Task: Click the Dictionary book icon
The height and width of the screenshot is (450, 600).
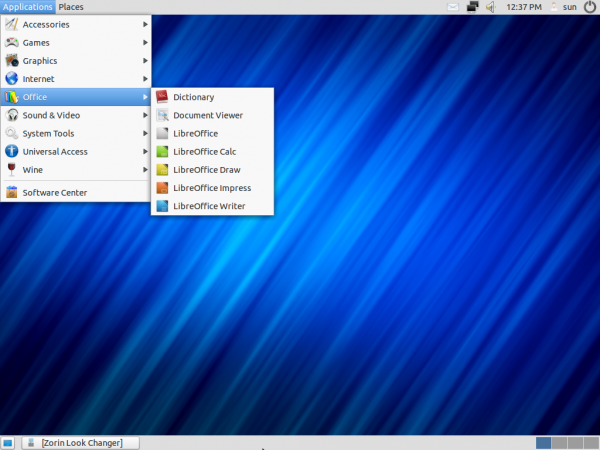Action: click(x=162, y=97)
